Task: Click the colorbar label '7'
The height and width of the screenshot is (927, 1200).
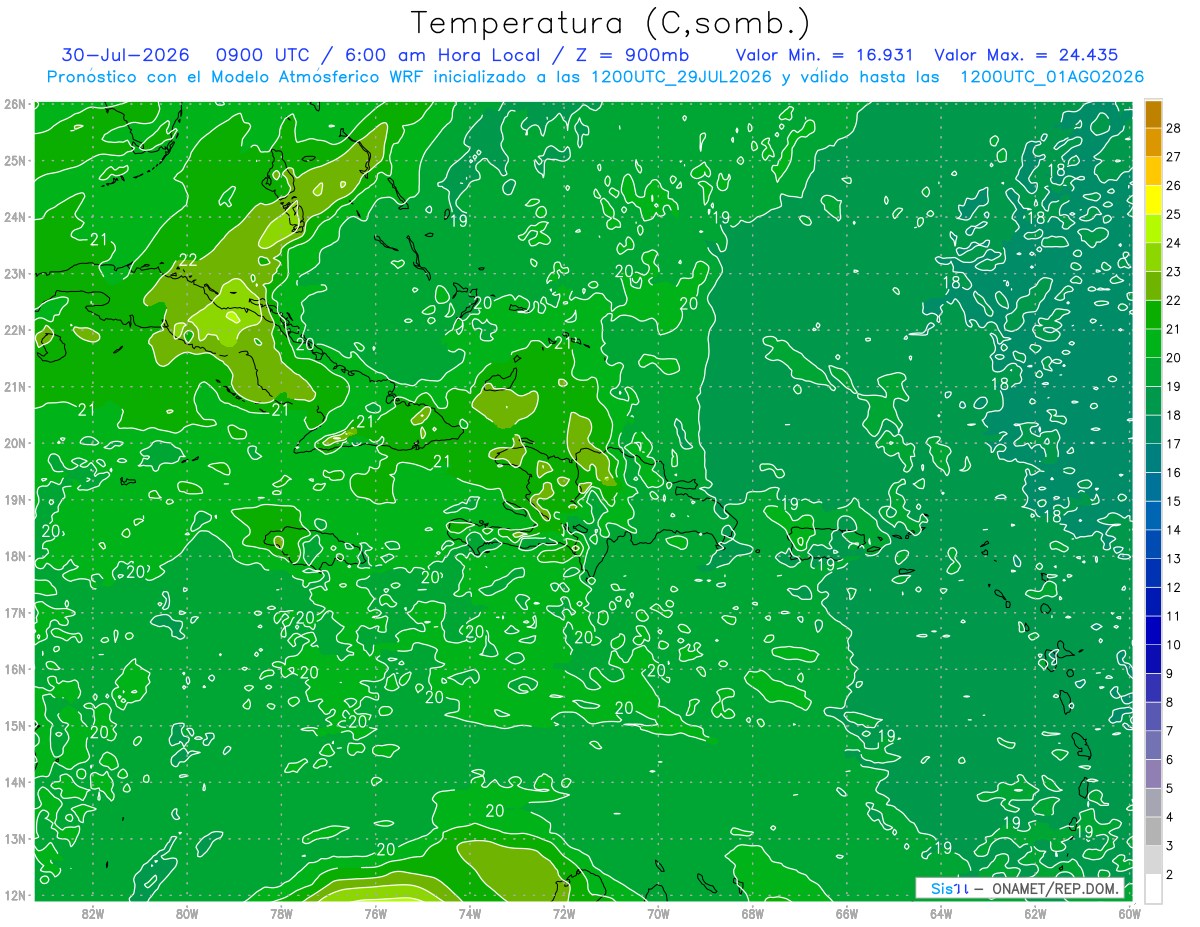Action: coord(1170,731)
